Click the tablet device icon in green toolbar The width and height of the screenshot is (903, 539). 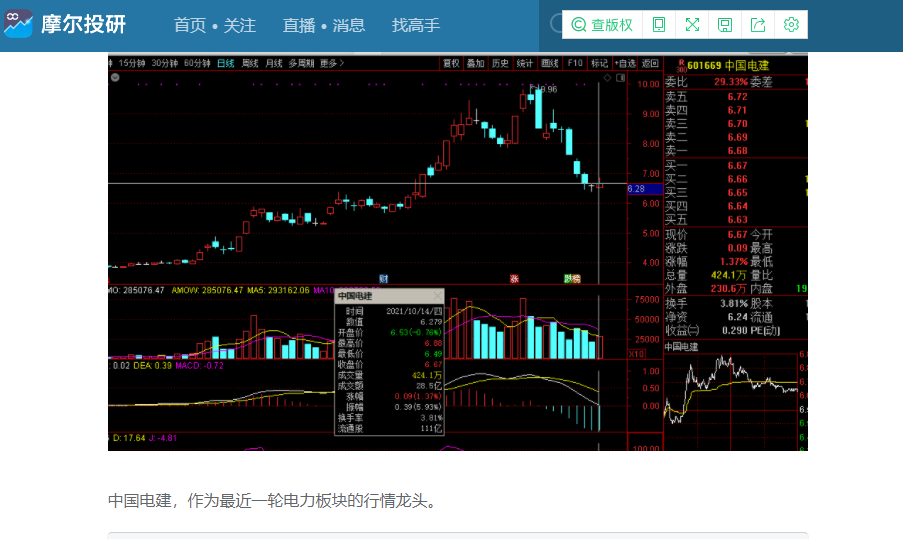(x=659, y=25)
